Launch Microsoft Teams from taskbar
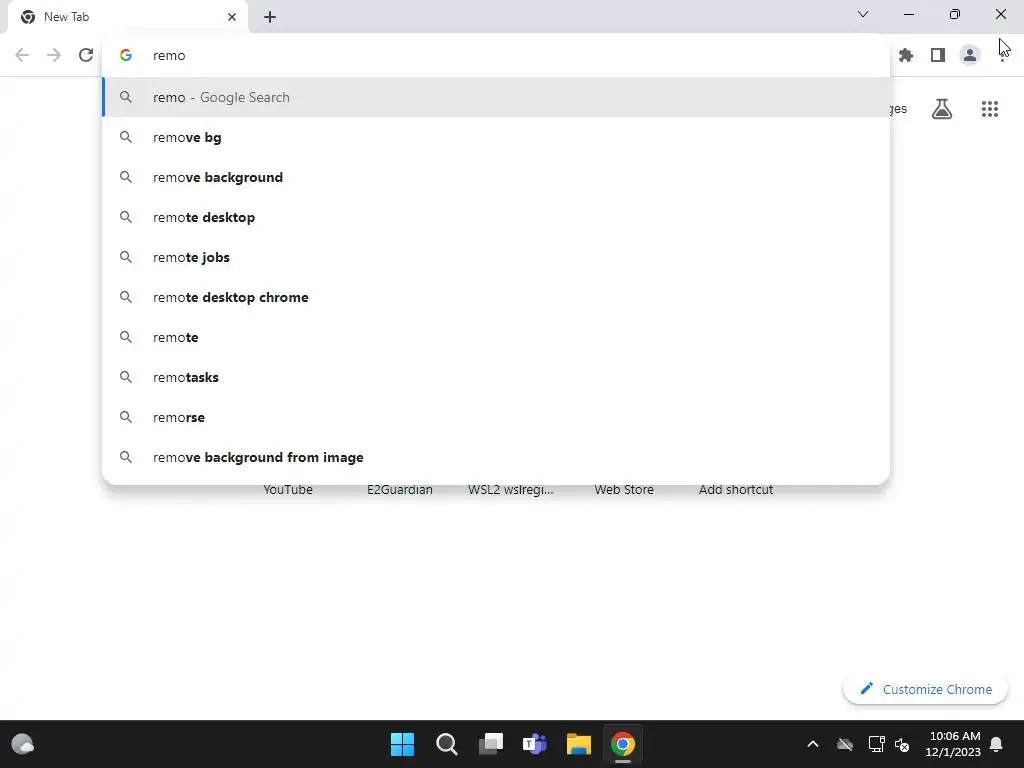Image resolution: width=1024 pixels, height=768 pixels. 535,744
